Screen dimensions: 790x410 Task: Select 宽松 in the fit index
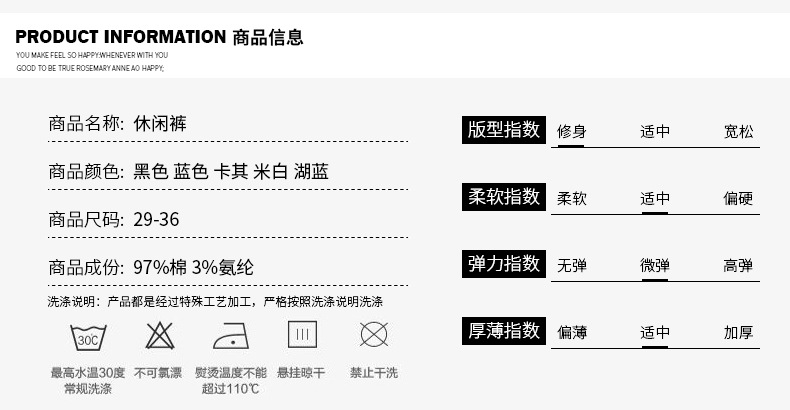[x=739, y=131]
